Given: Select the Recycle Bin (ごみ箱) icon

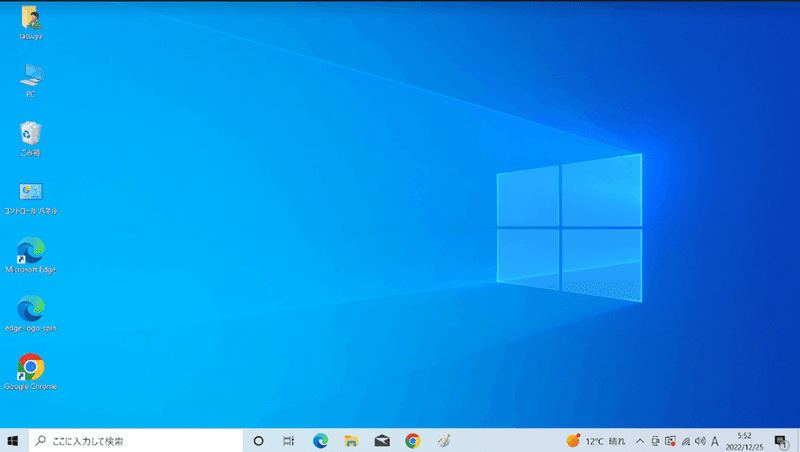Looking at the screenshot, I should (x=31, y=139).
